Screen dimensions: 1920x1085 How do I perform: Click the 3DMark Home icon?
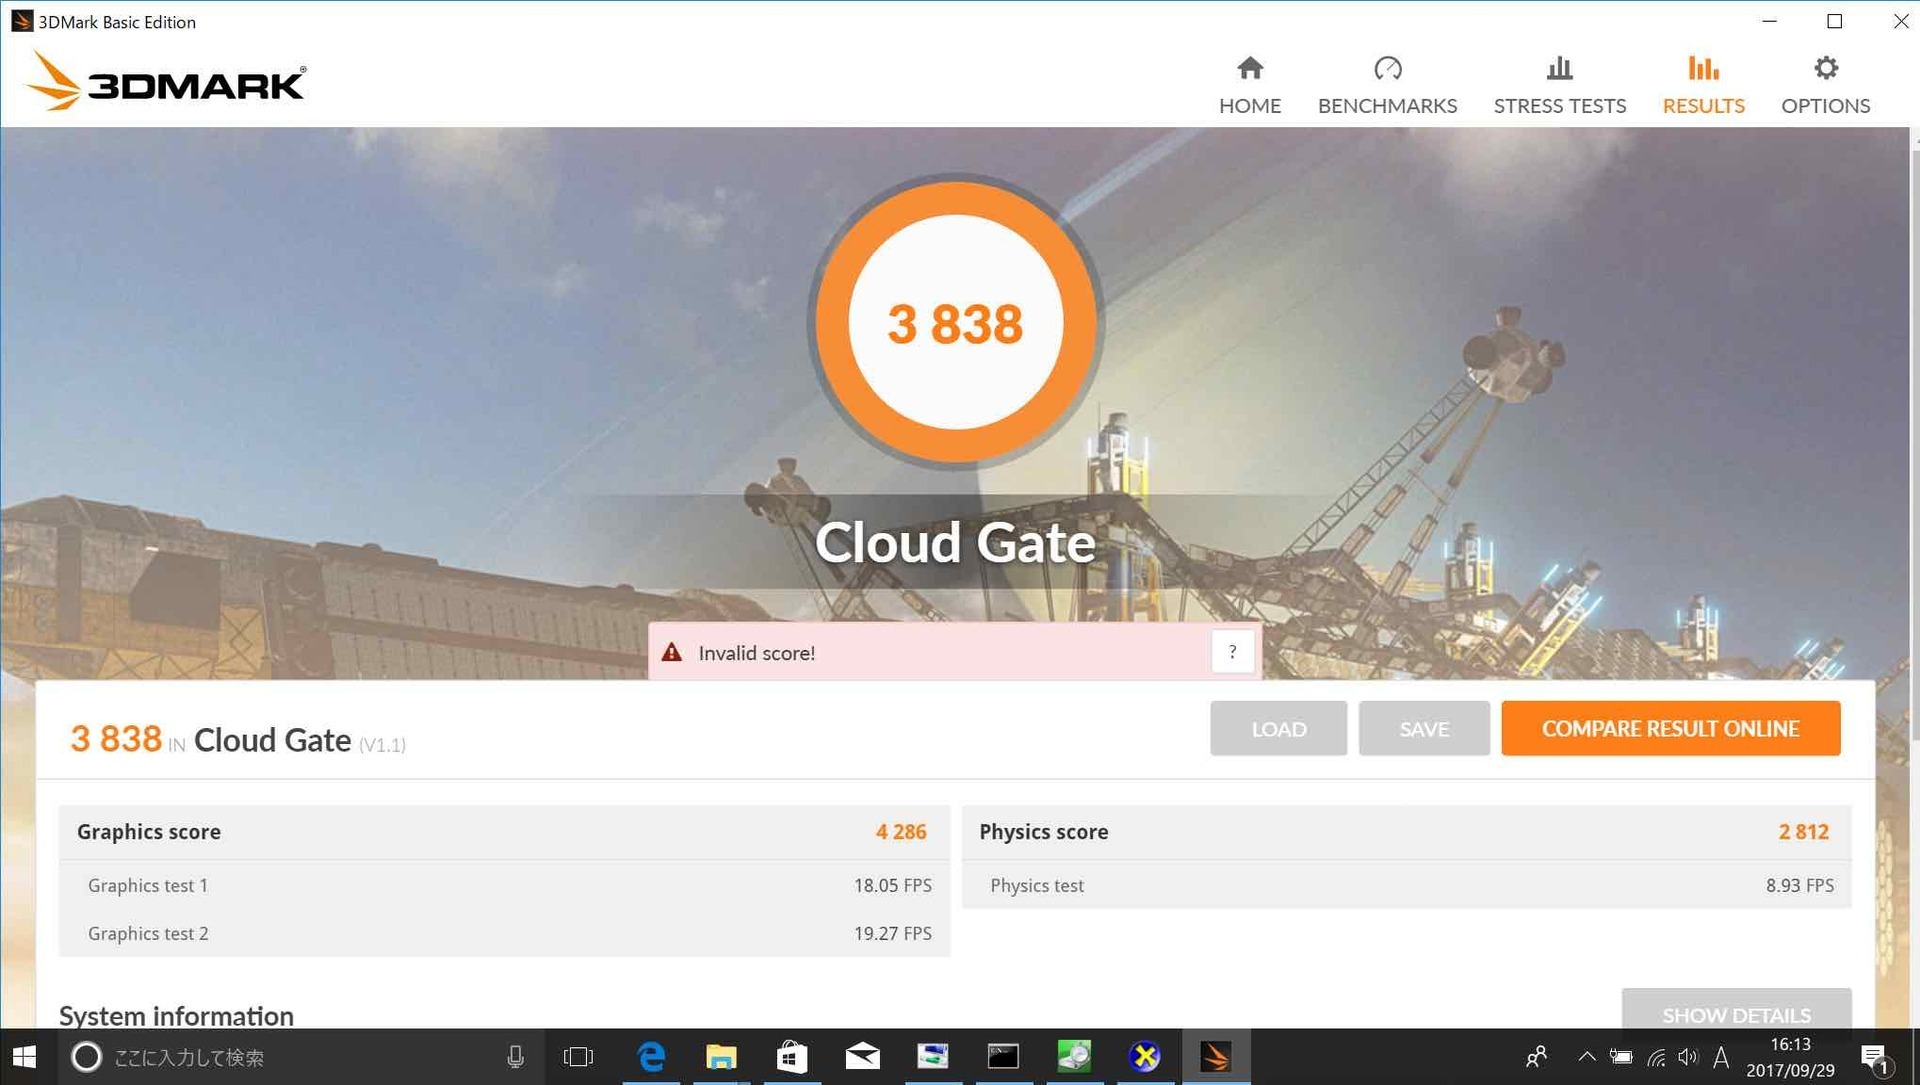pos(1249,83)
